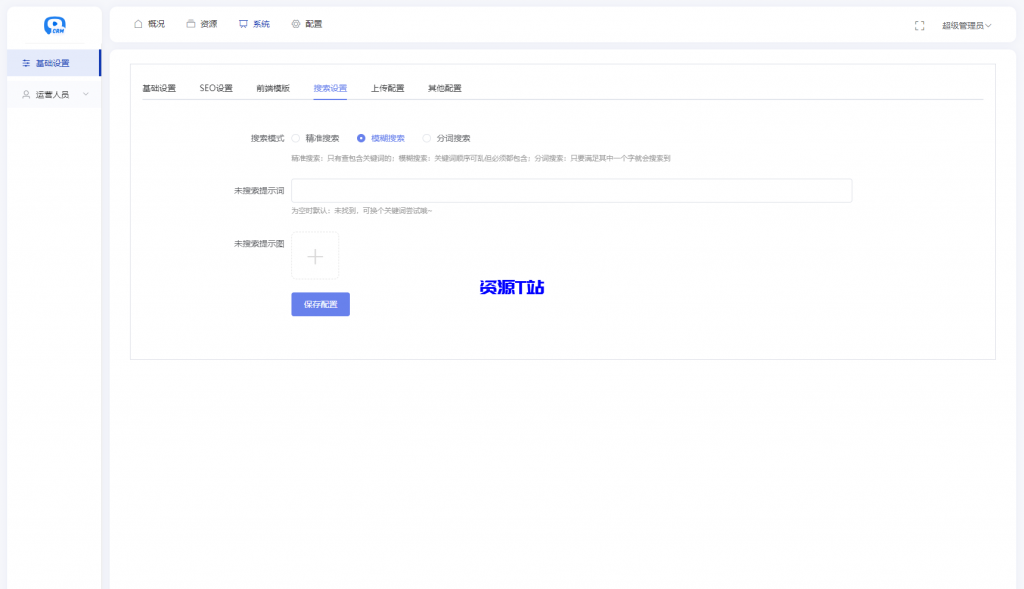Open the 超级管理员 account dropdown

(966, 27)
